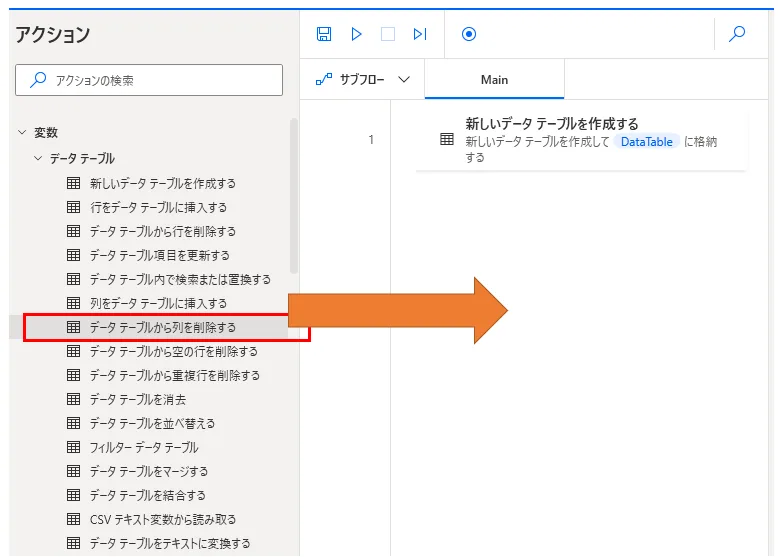The image size is (778, 557).
Task: Click the DataTable variable chip
Action: coord(647,142)
